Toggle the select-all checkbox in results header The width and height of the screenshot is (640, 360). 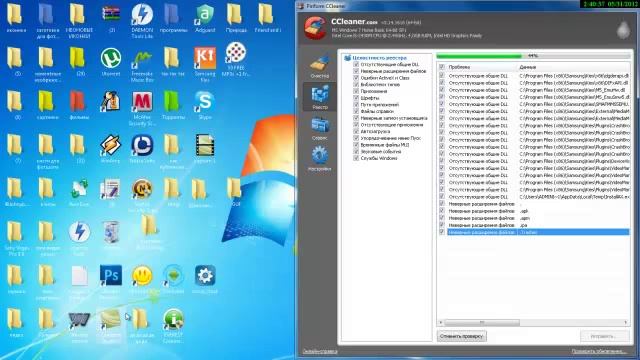pos(441,67)
